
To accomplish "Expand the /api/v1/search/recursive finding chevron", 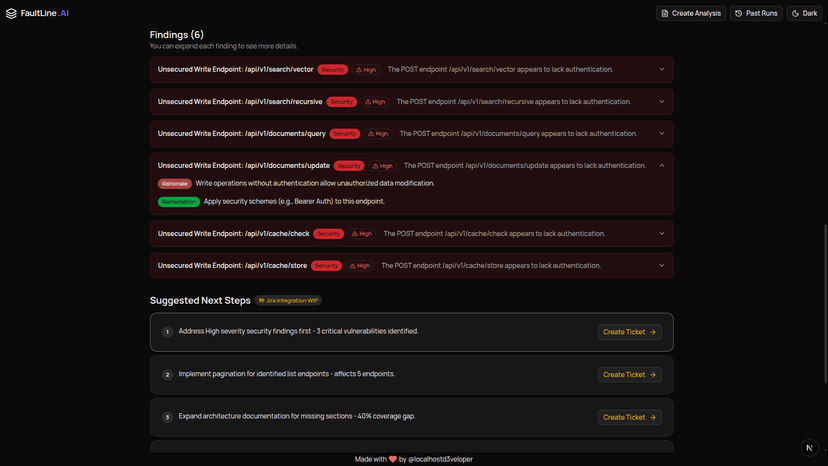I will point(661,102).
